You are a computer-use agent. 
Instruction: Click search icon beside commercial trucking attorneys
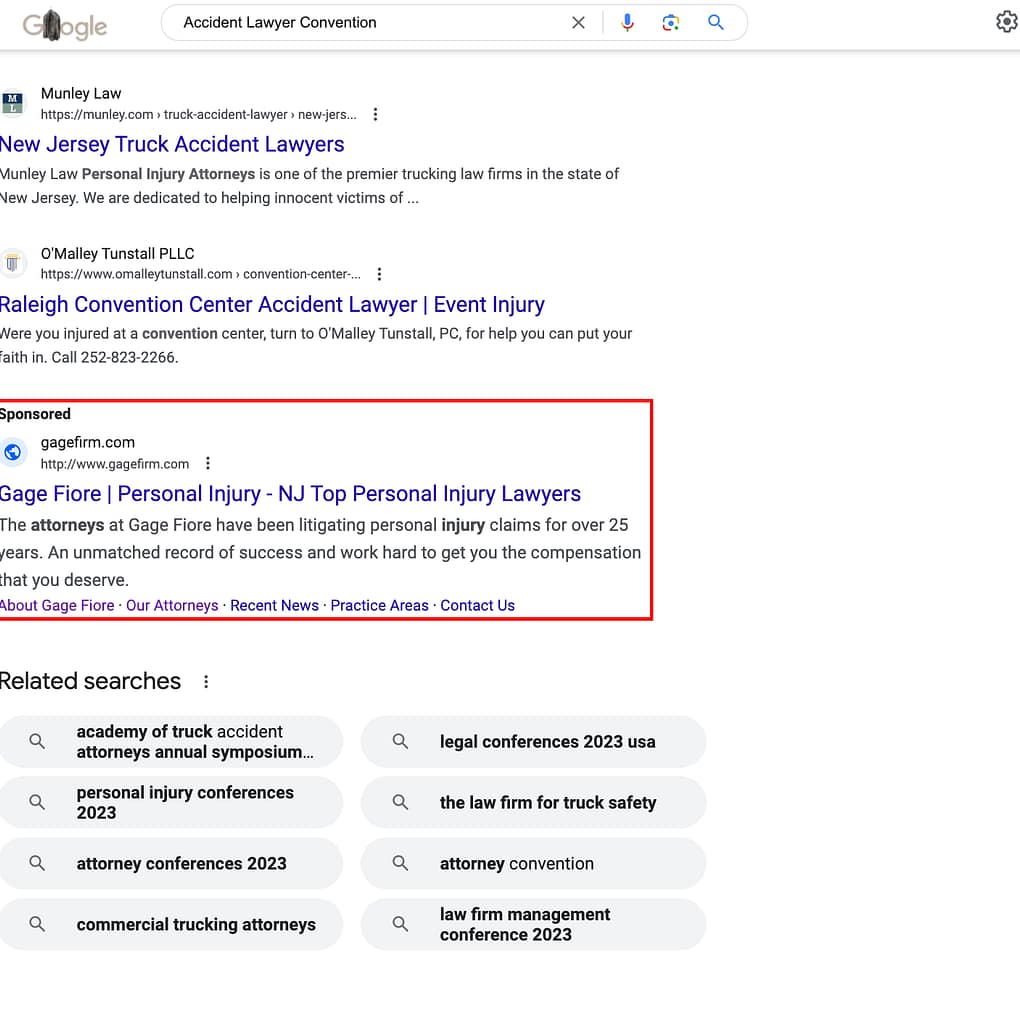[x=37, y=924]
